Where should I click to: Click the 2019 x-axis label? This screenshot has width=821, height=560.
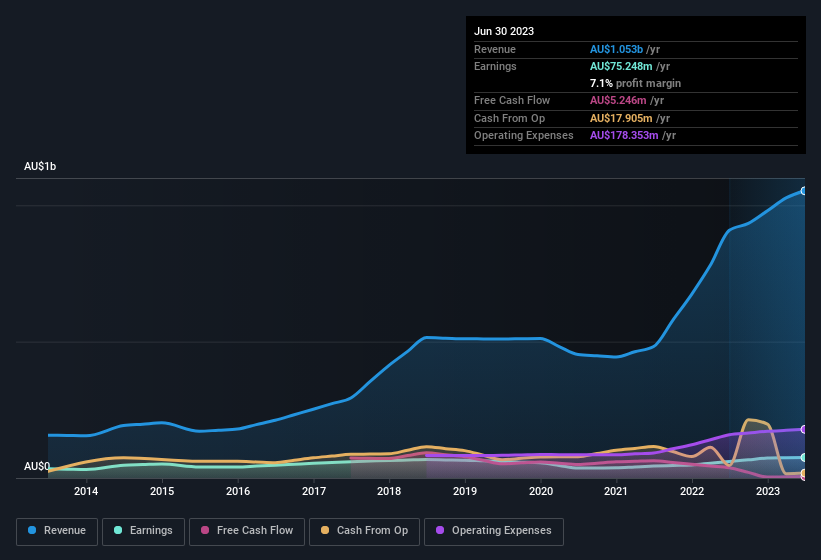465,491
